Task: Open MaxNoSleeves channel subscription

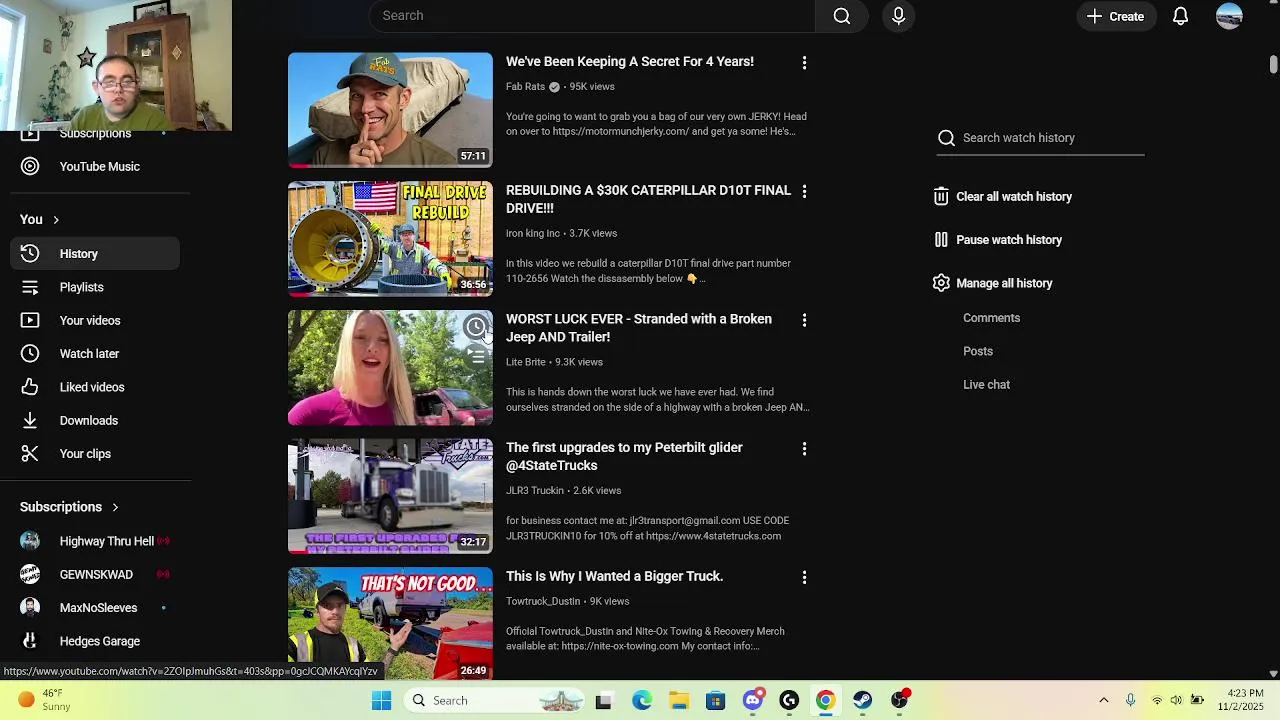Action: point(95,608)
